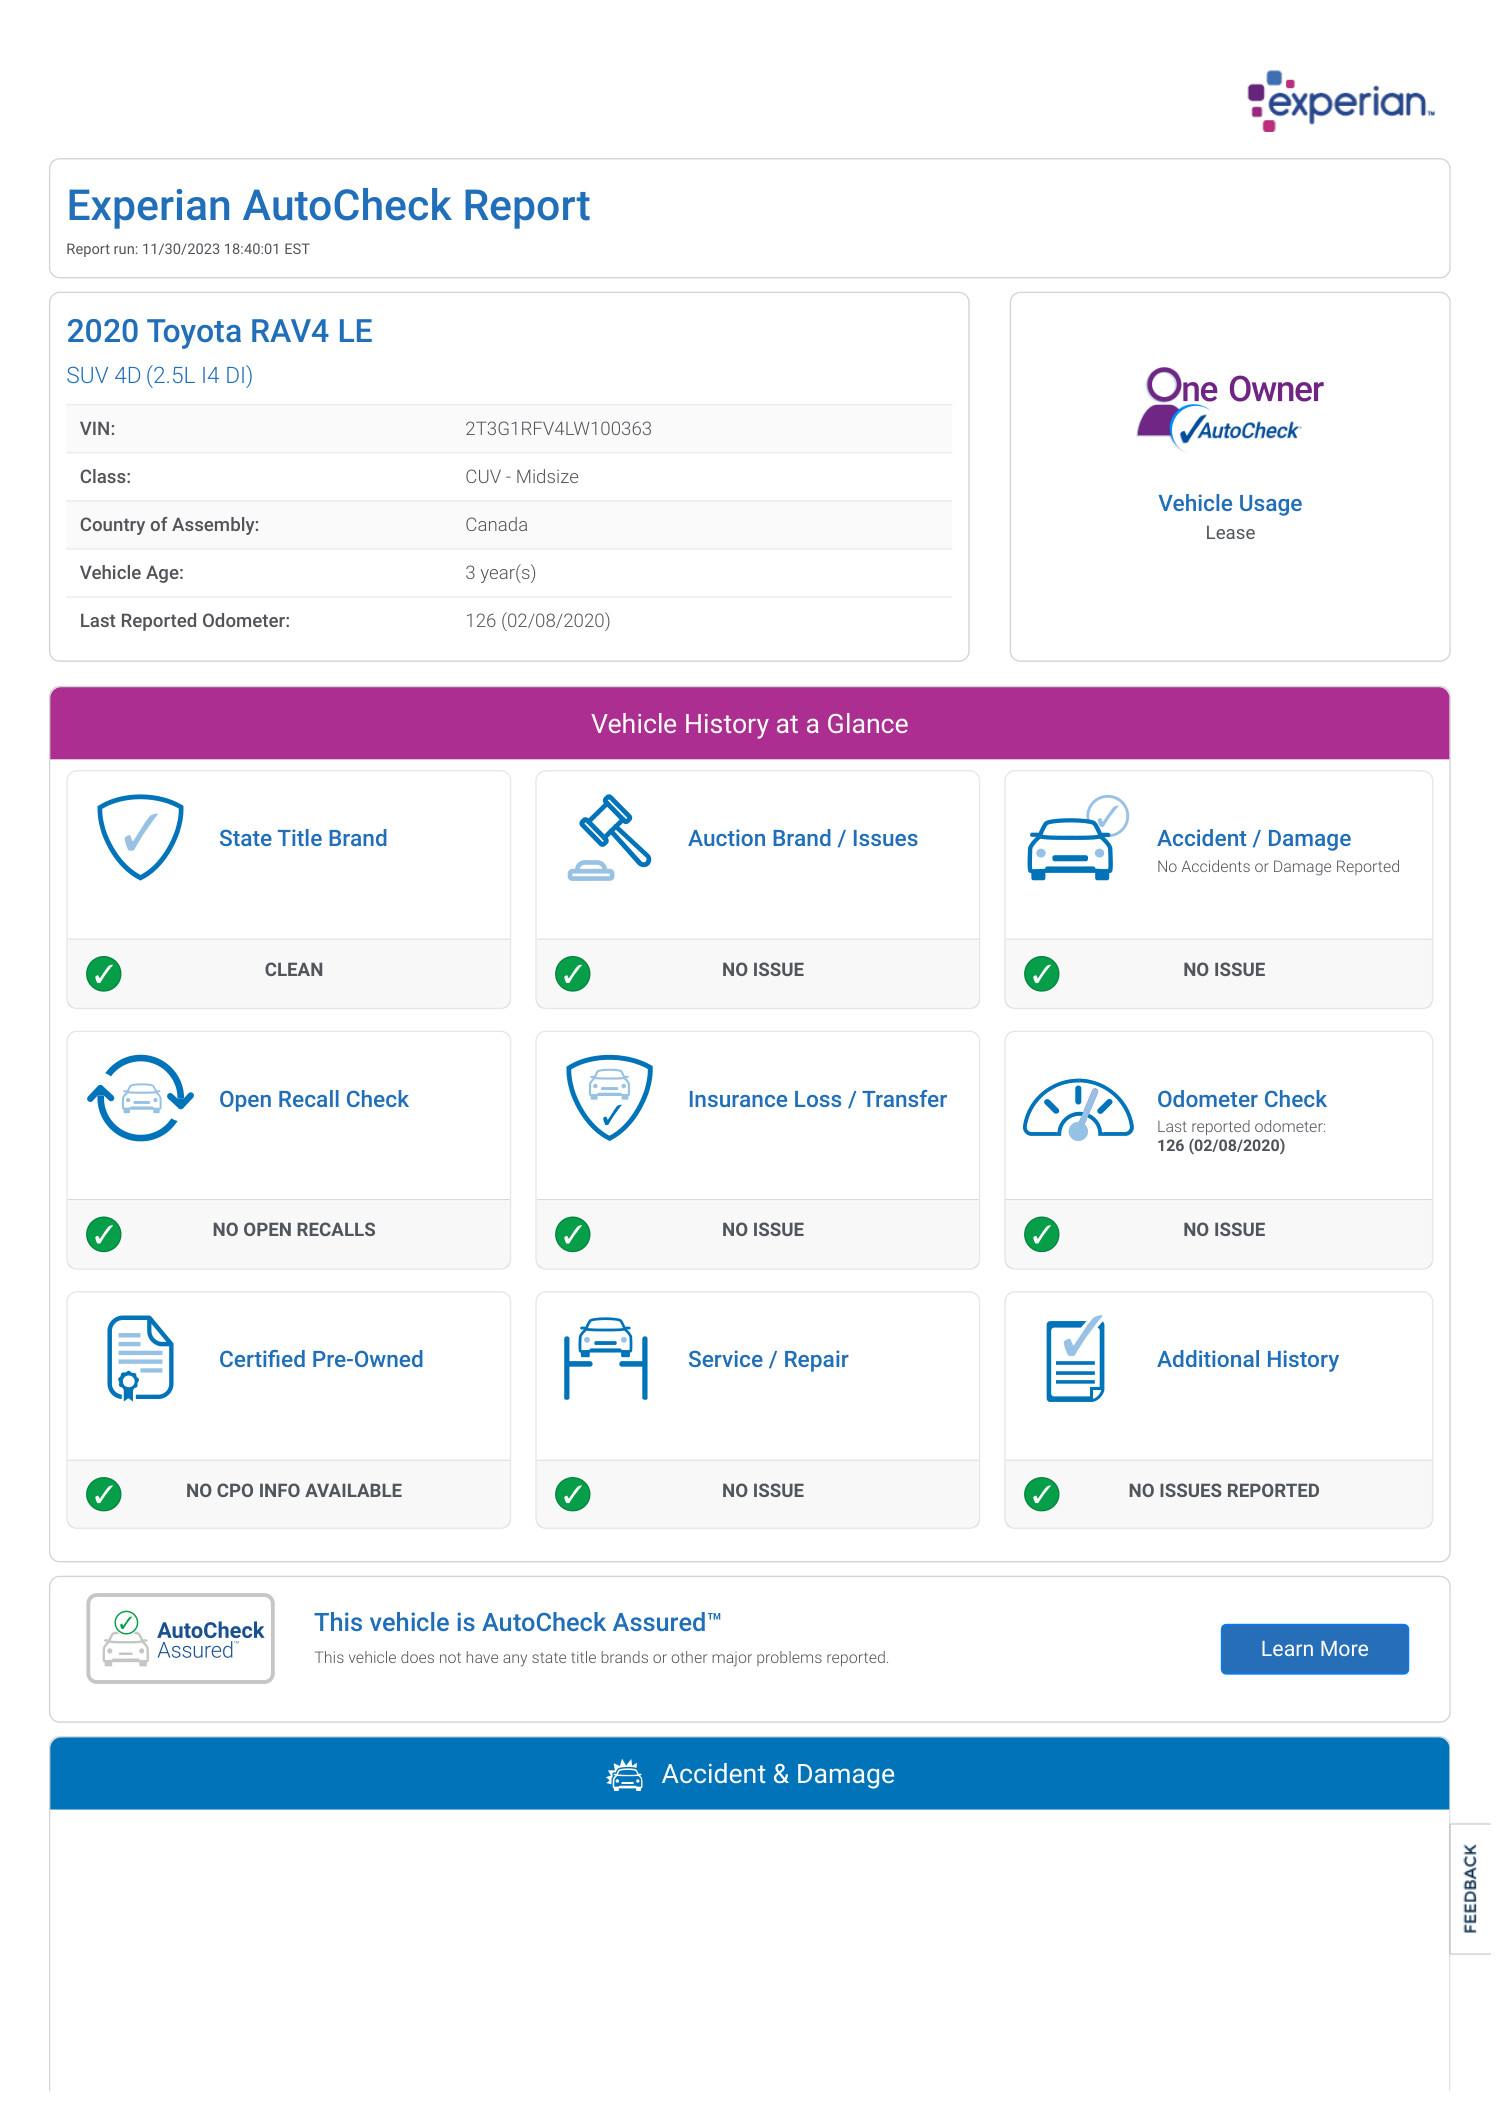
Task: Click green checkmark beside NO ISSUES REPORTED
Action: coord(1042,1494)
